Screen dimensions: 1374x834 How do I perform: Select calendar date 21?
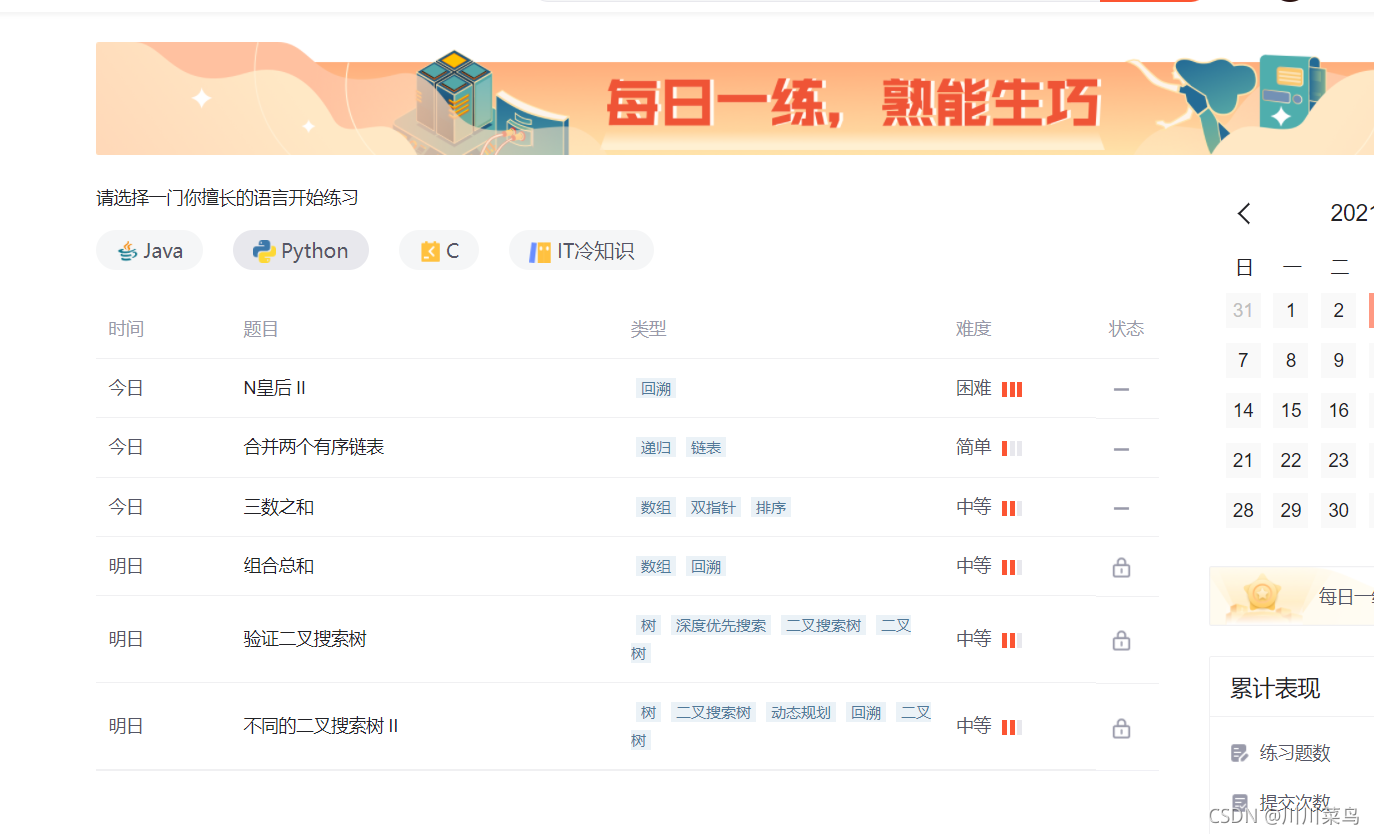(1243, 460)
